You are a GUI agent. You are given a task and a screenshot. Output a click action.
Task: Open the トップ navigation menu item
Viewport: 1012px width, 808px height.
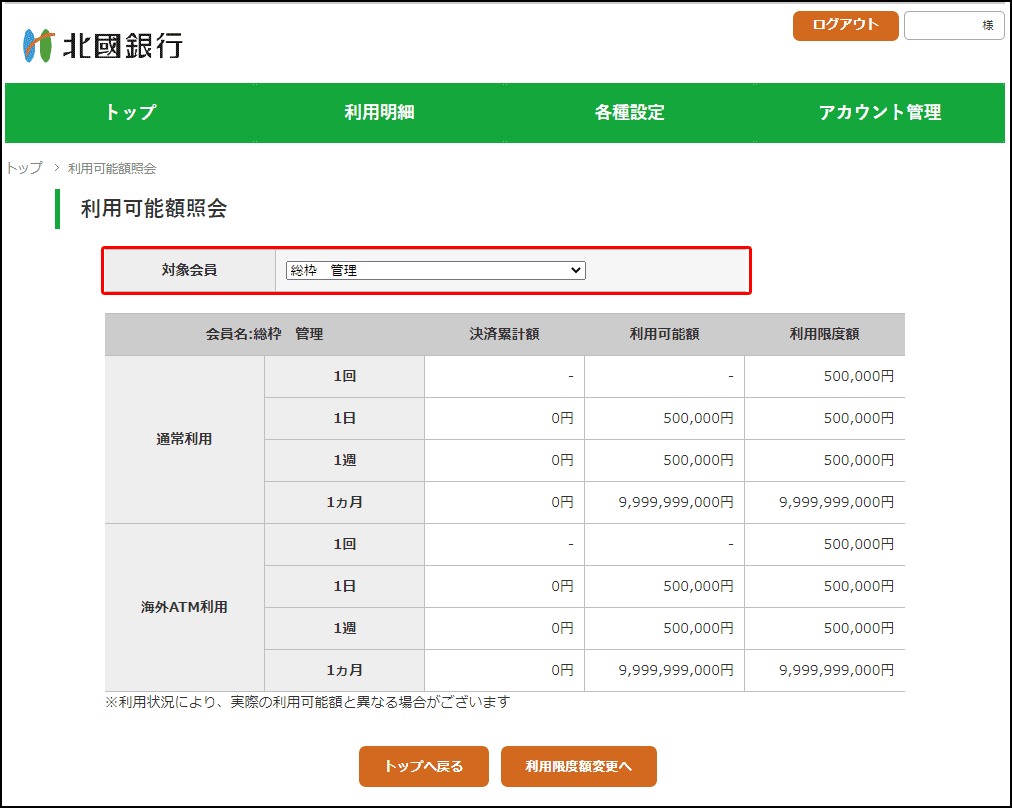130,113
